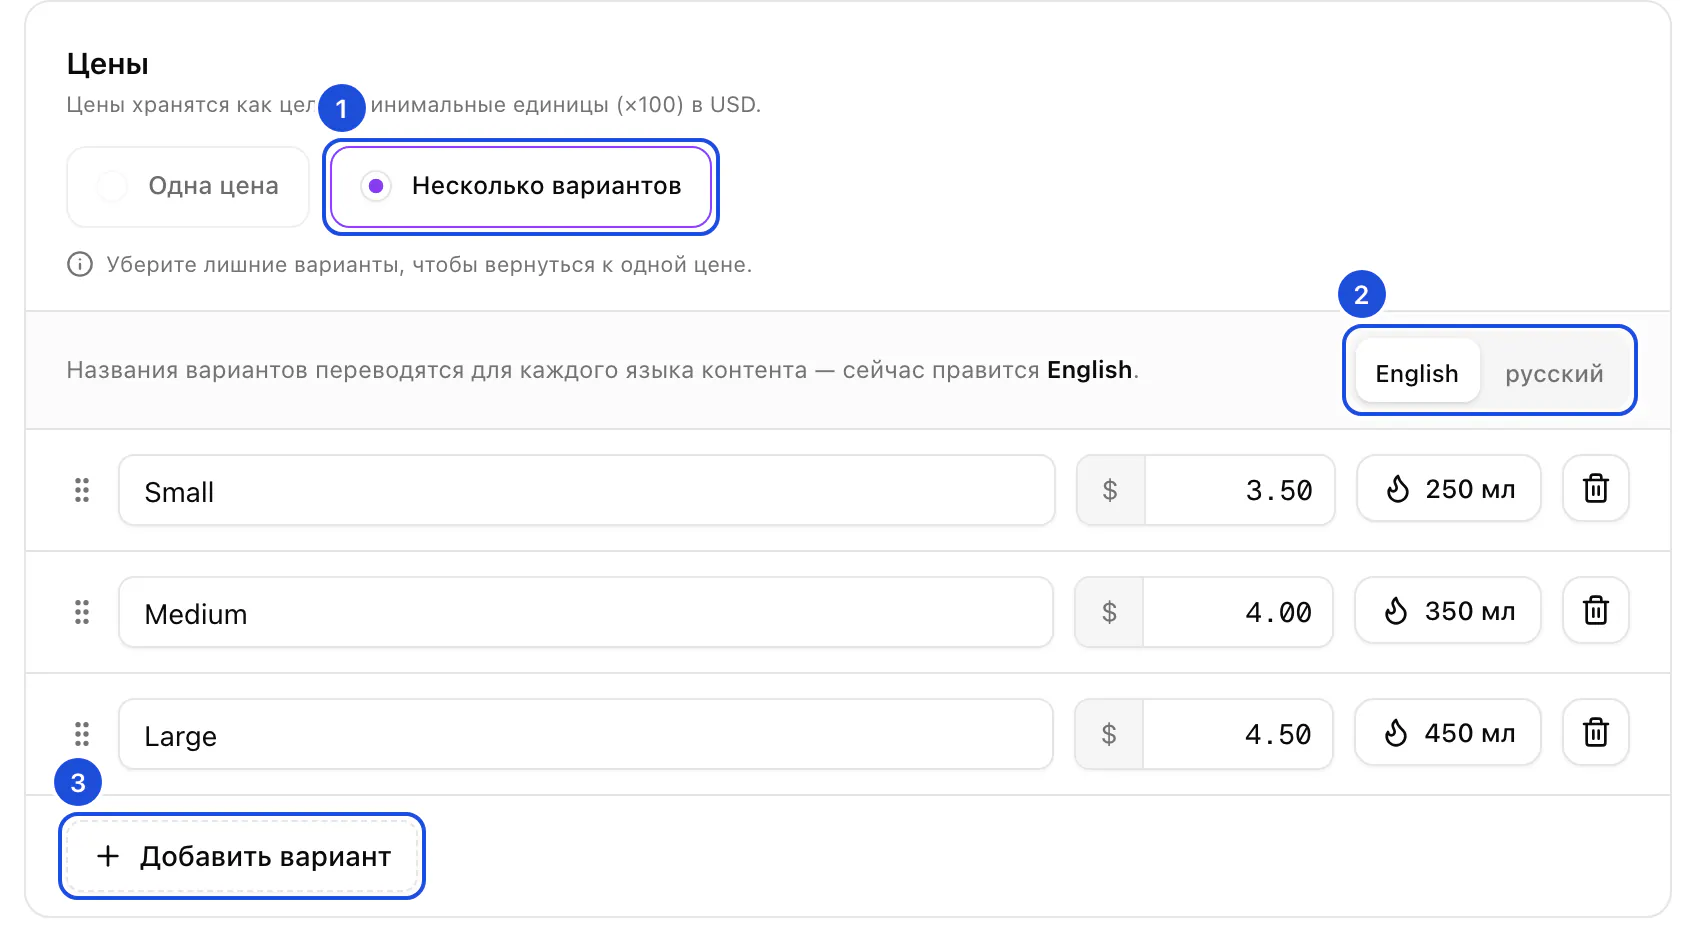Viewport: 1696px width, 942px height.
Task: Click the text "Названия вариантов переводятся"
Action: click(265, 370)
